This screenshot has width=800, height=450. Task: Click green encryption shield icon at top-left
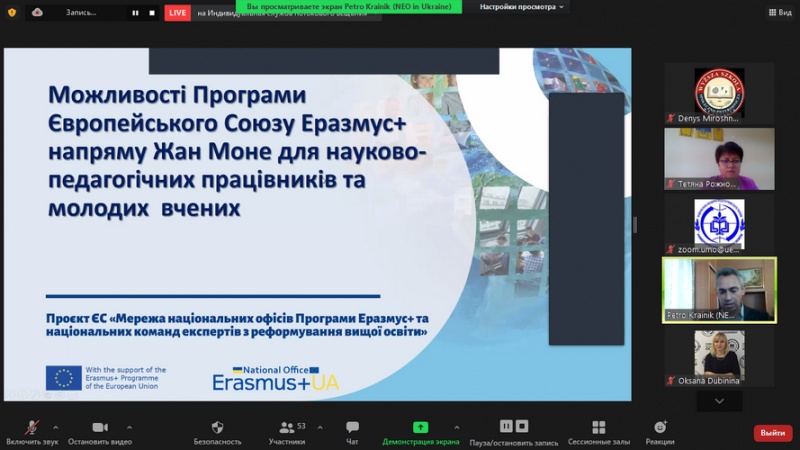pos(12,12)
